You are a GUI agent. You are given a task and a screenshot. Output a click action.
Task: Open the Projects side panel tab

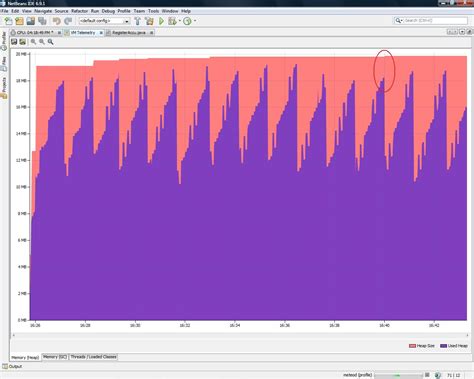(x=4, y=87)
